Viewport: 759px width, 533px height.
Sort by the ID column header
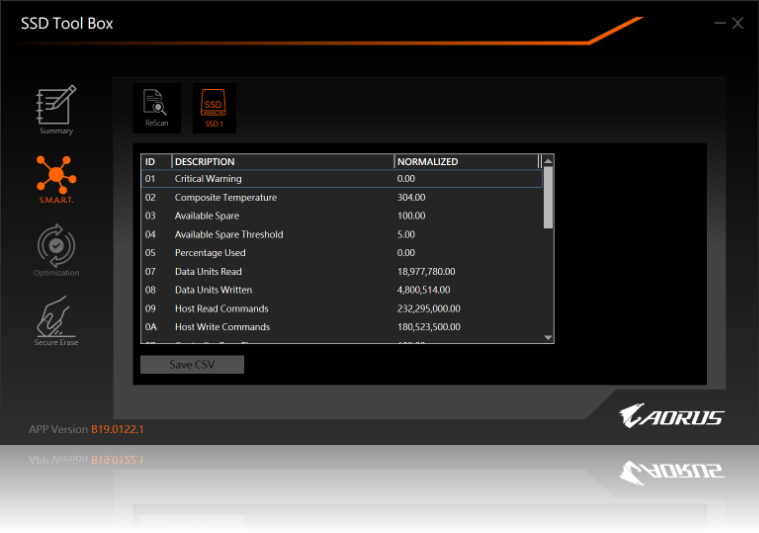tap(156, 161)
